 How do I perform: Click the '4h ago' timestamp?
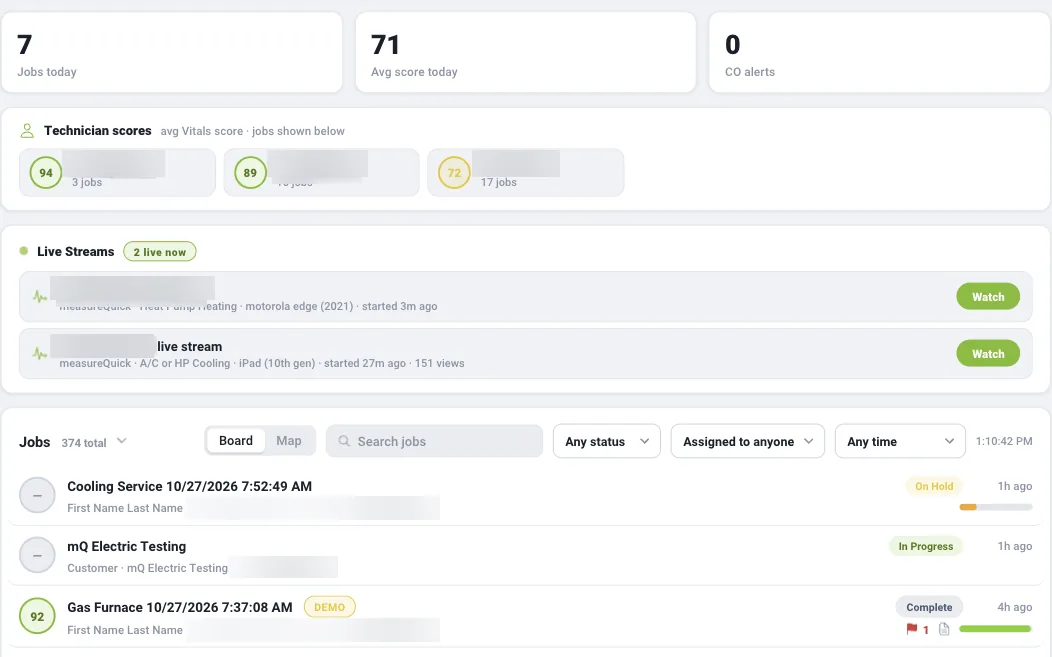click(x=1014, y=607)
